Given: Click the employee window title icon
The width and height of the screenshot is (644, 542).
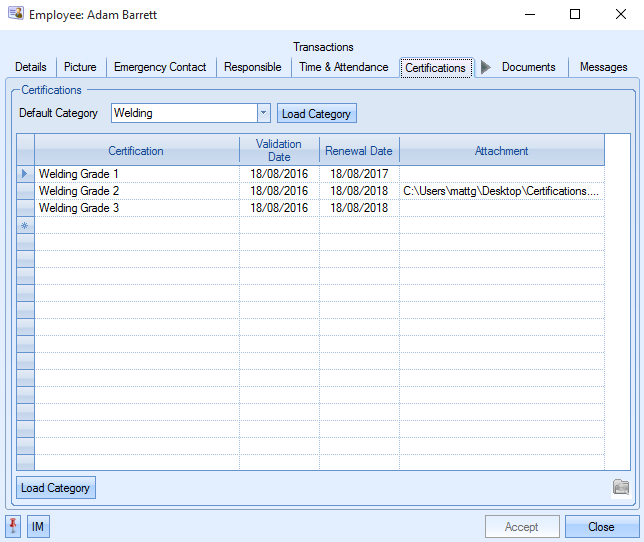Looking at the screenshot, I should 15,15.
